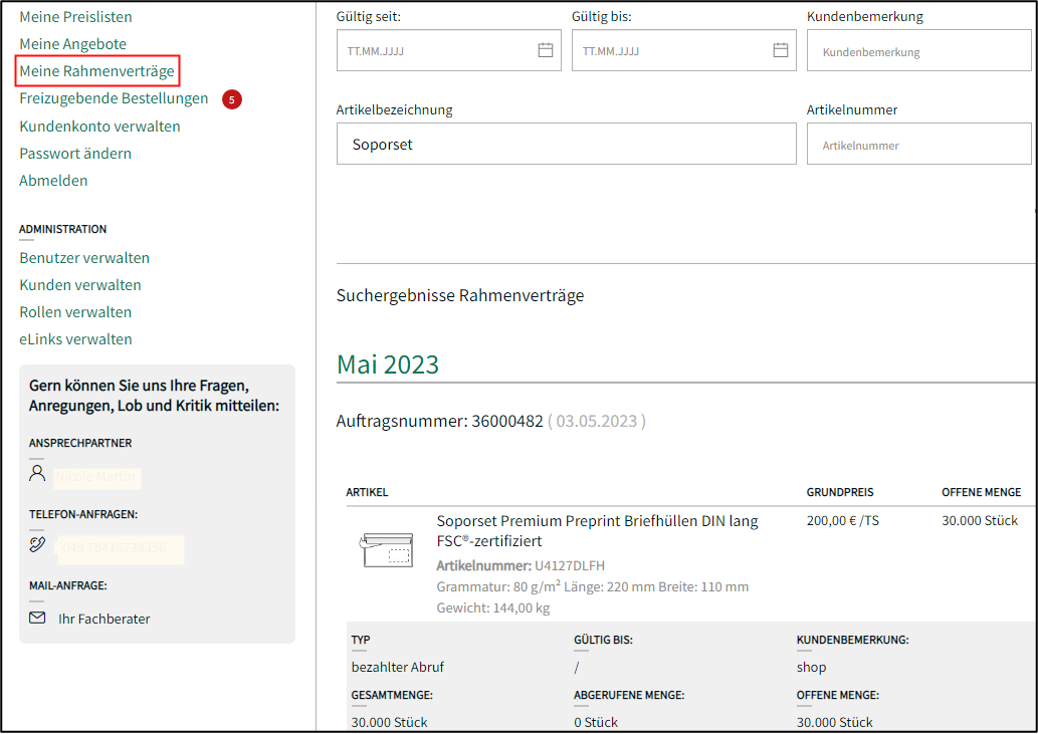
Task: Click the red notification badge showing 5
Action: [232, 99]
